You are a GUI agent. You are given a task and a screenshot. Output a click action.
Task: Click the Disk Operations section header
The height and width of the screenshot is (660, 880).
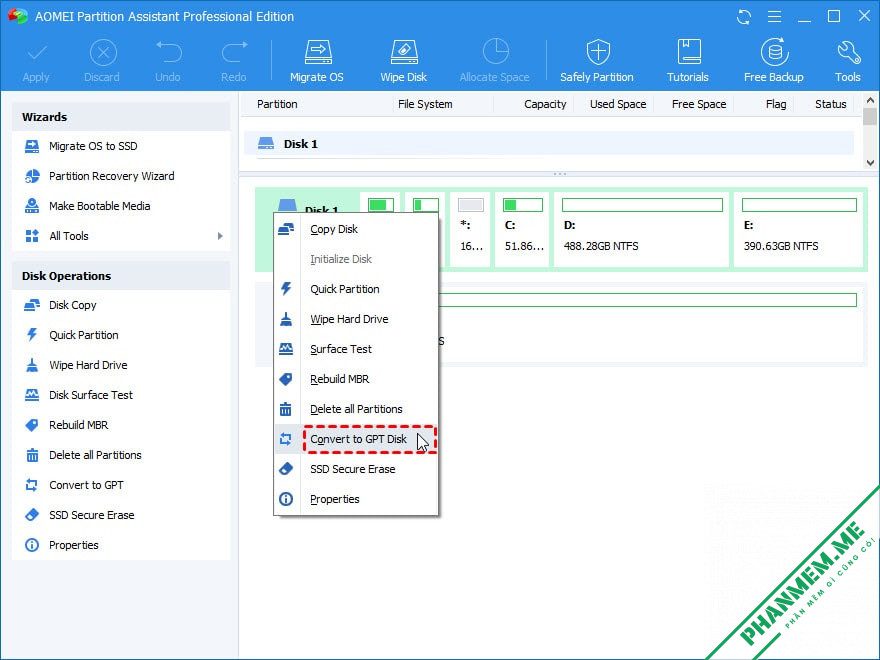[121, 276]
